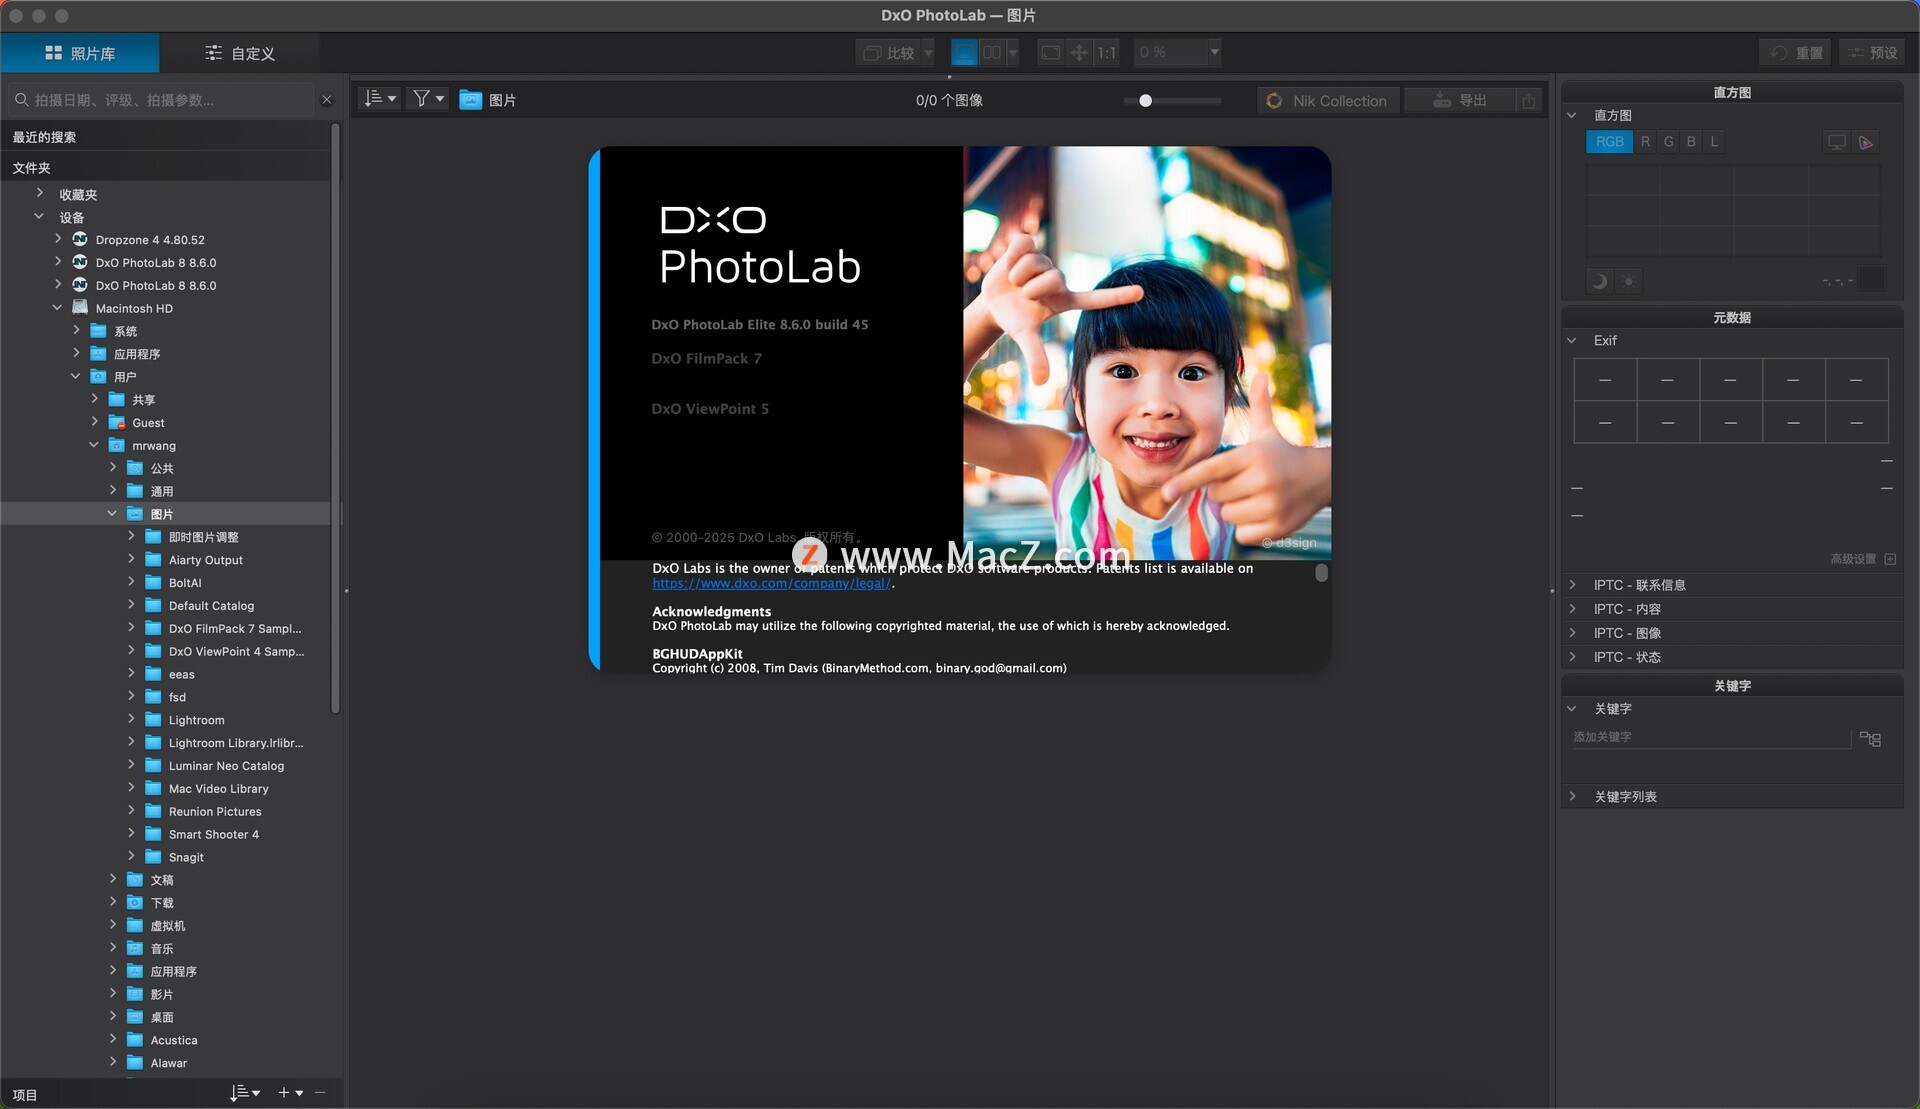1920x1109 pixels.
Task: Click the Macintosh HD drive icon
Action: click(x=80, y=307)
